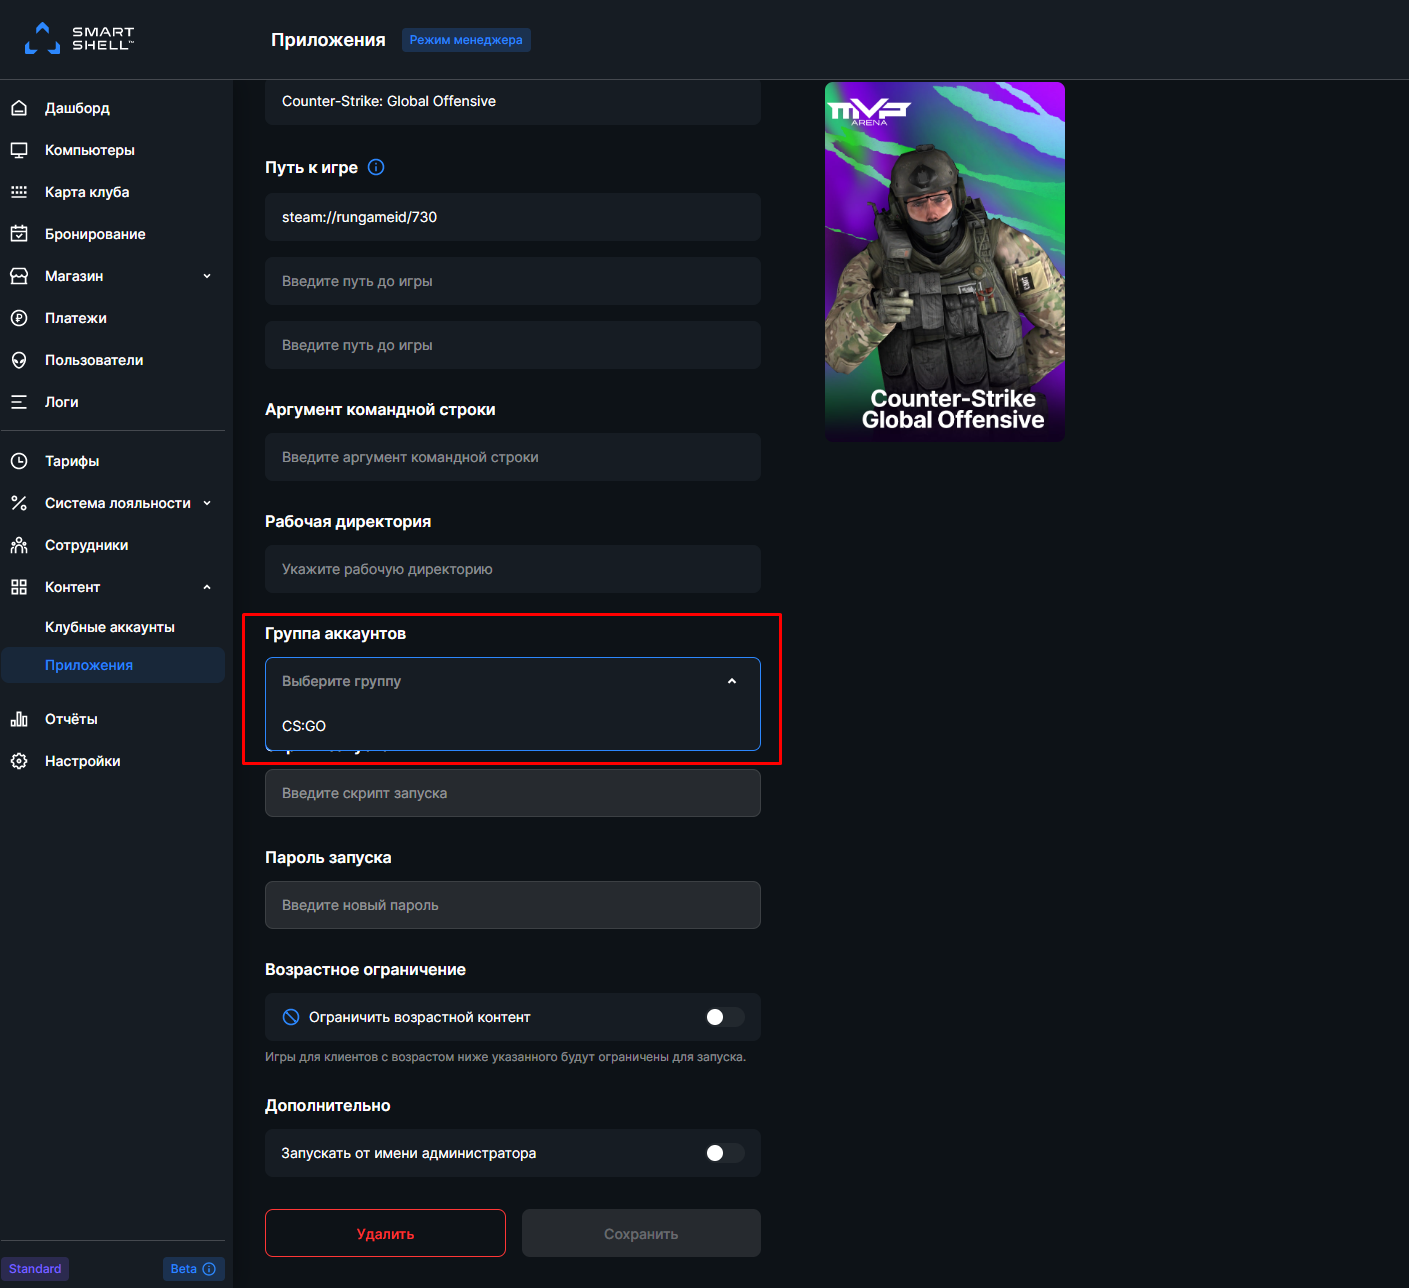Click the Возрастное ограничение heading
The image size is (1409, 1288).
[x=365, y=970]
